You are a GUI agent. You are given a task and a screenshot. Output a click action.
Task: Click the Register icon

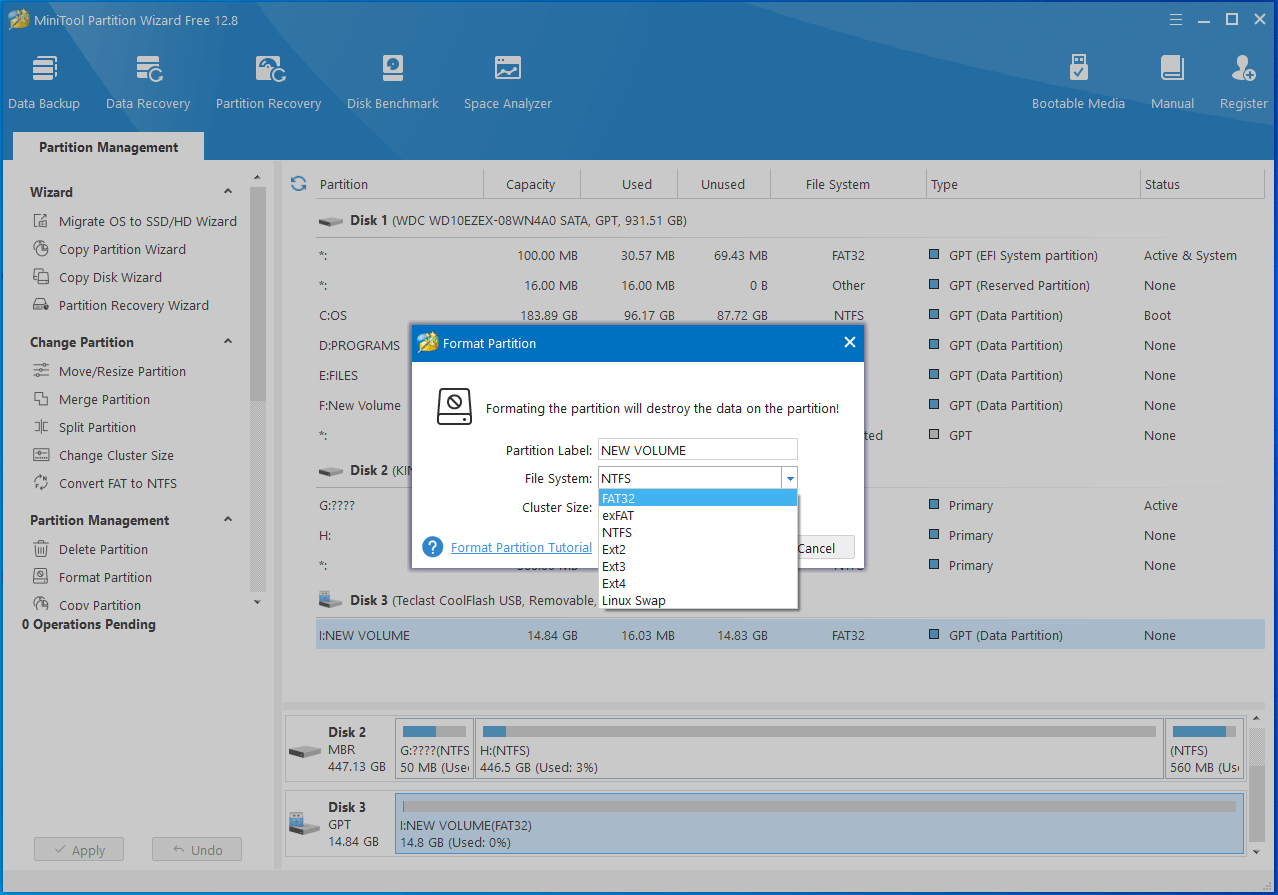tap(1243, 68)
